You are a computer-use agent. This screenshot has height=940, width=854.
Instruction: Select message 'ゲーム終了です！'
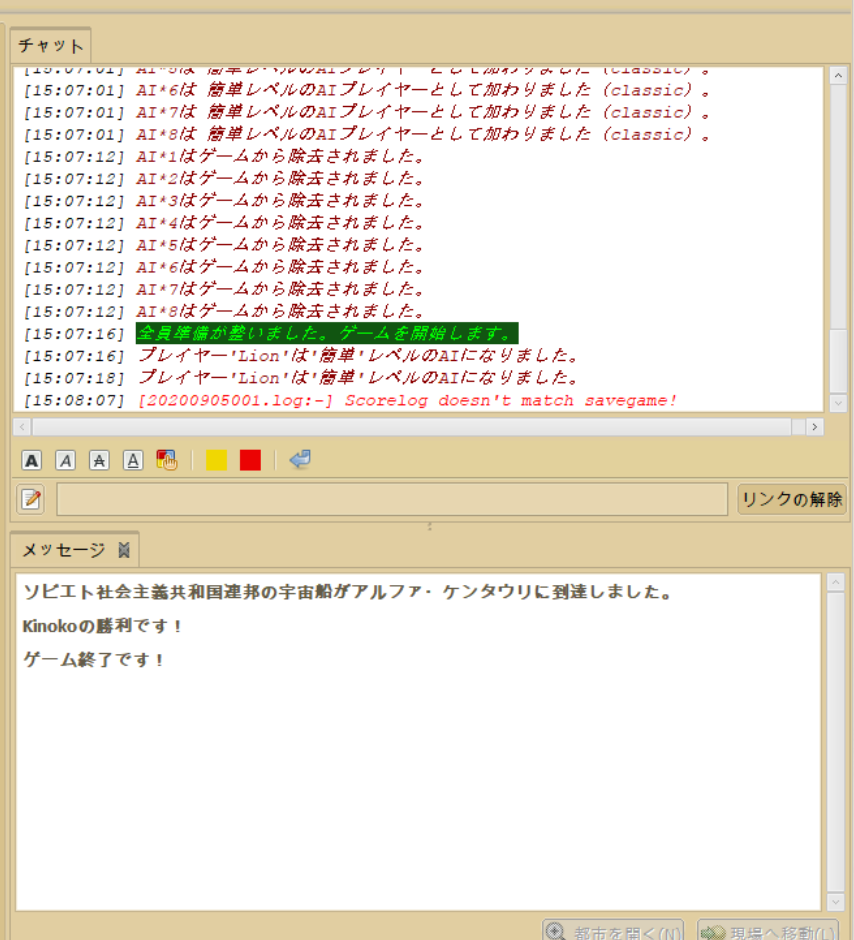pyautogui.click(x=93, y=659)
